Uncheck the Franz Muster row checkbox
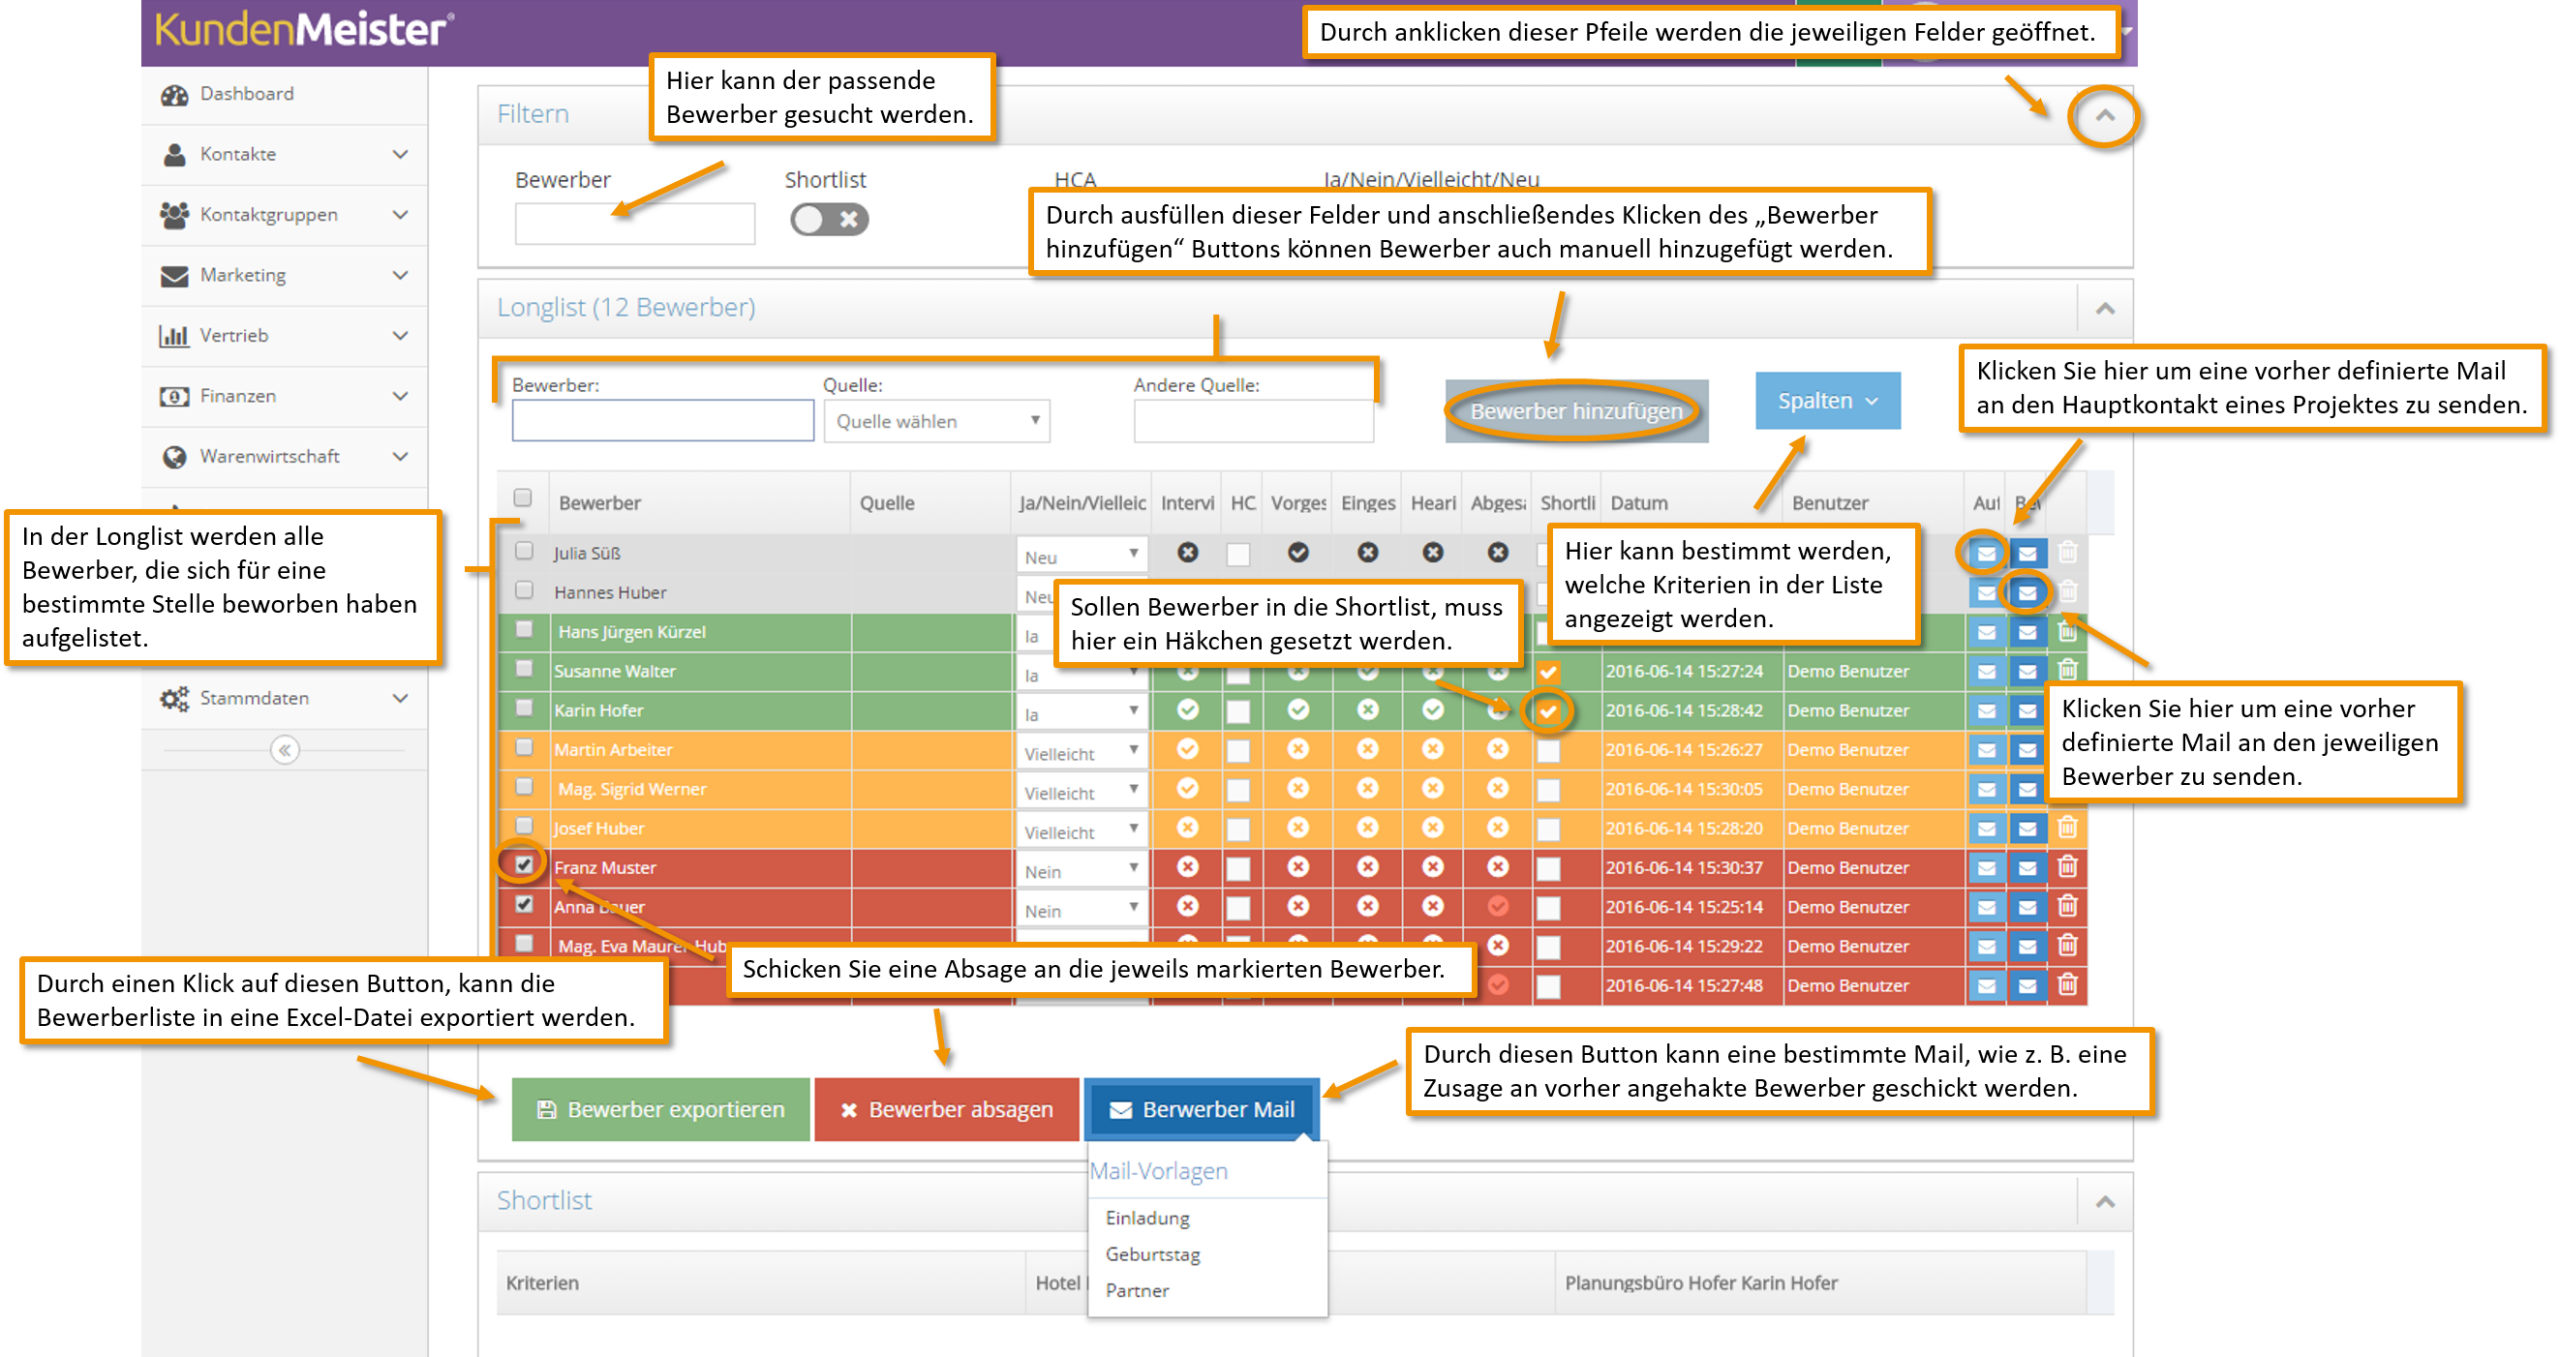This screenshot has height=1357, width=2560. click(524, 865)
